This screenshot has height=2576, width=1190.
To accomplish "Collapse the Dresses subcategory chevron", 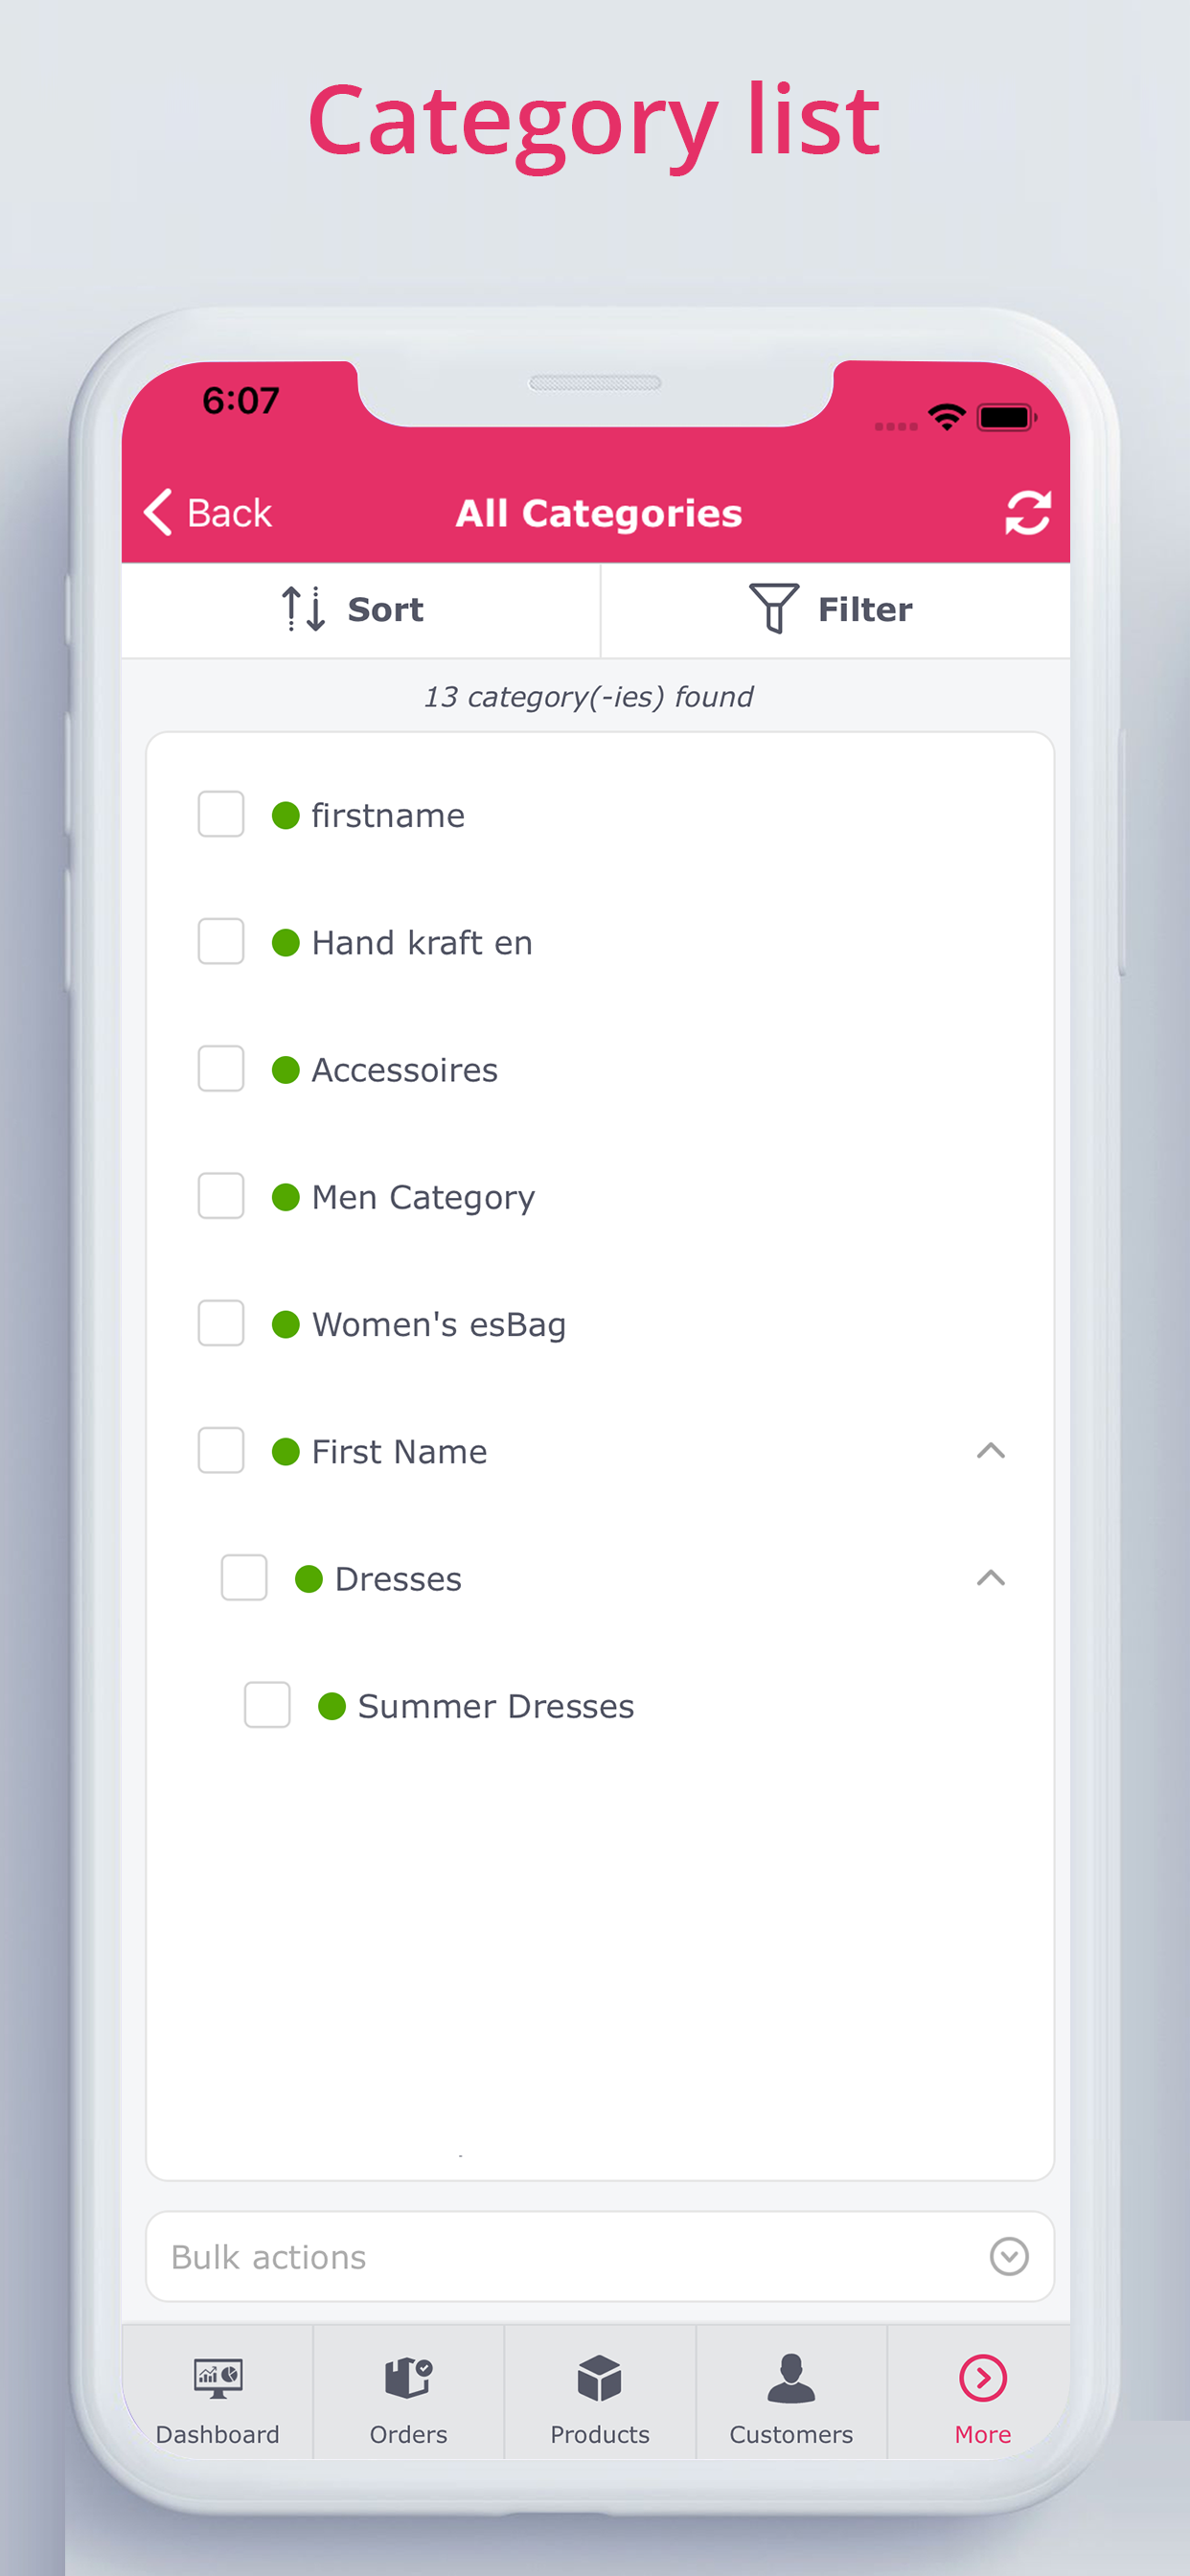I will [x=990, y=1577].
